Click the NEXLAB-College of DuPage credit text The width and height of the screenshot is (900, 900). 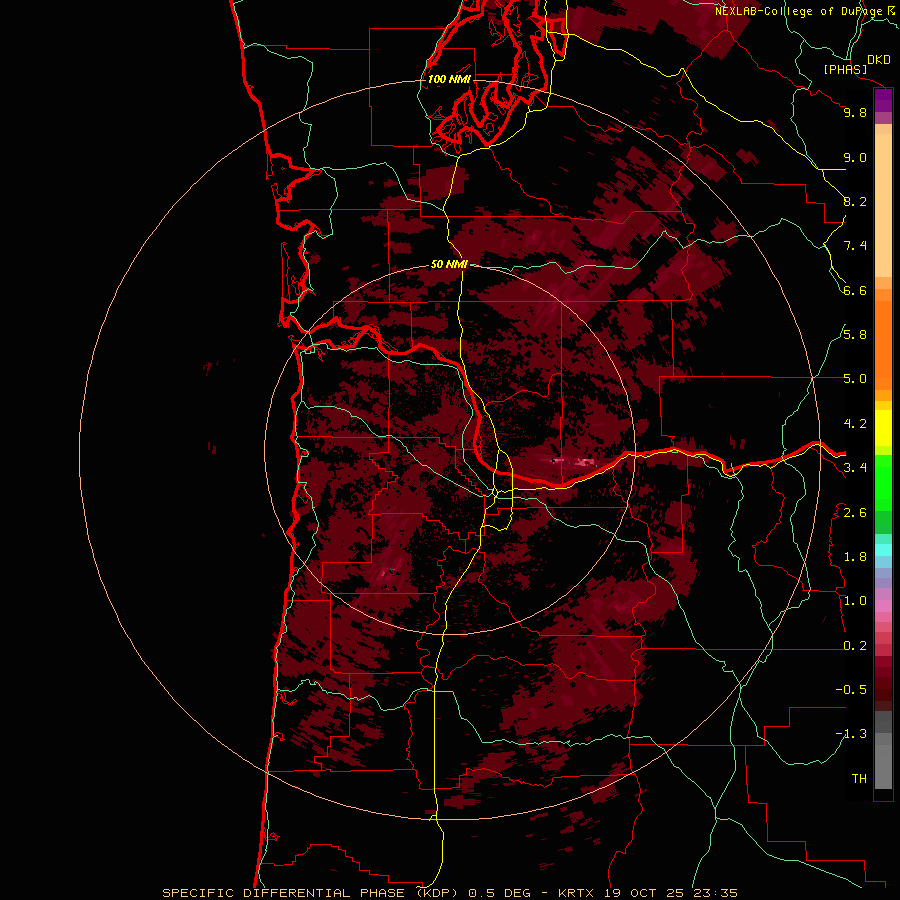[x=798, y=11]
